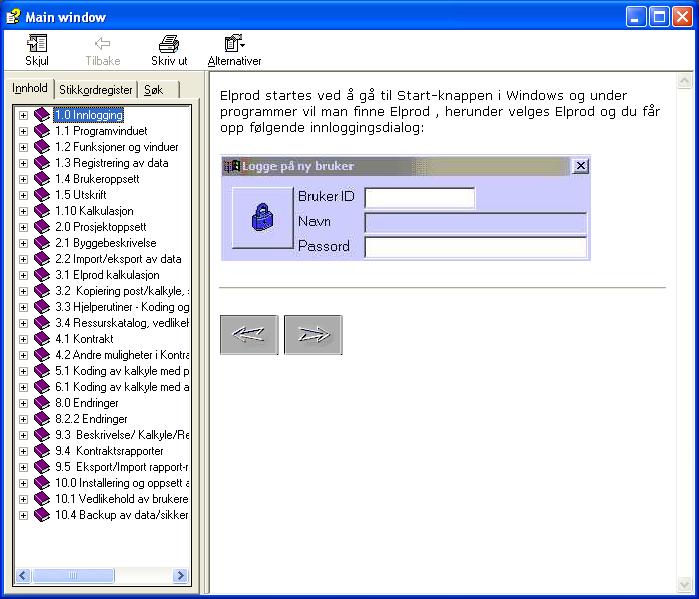Click the Navn field in dialog
This screenshot has width=699, height=599.
[475, 222]
